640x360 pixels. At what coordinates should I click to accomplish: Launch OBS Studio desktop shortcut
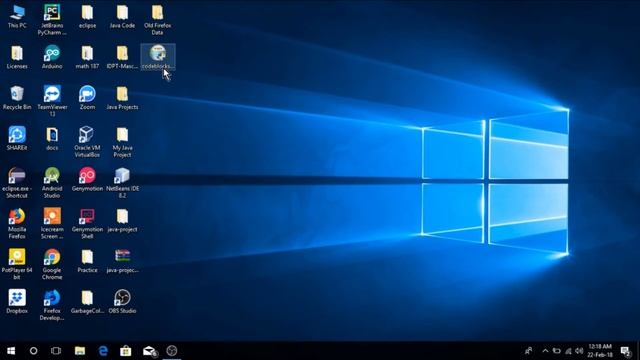click(122, 302)
